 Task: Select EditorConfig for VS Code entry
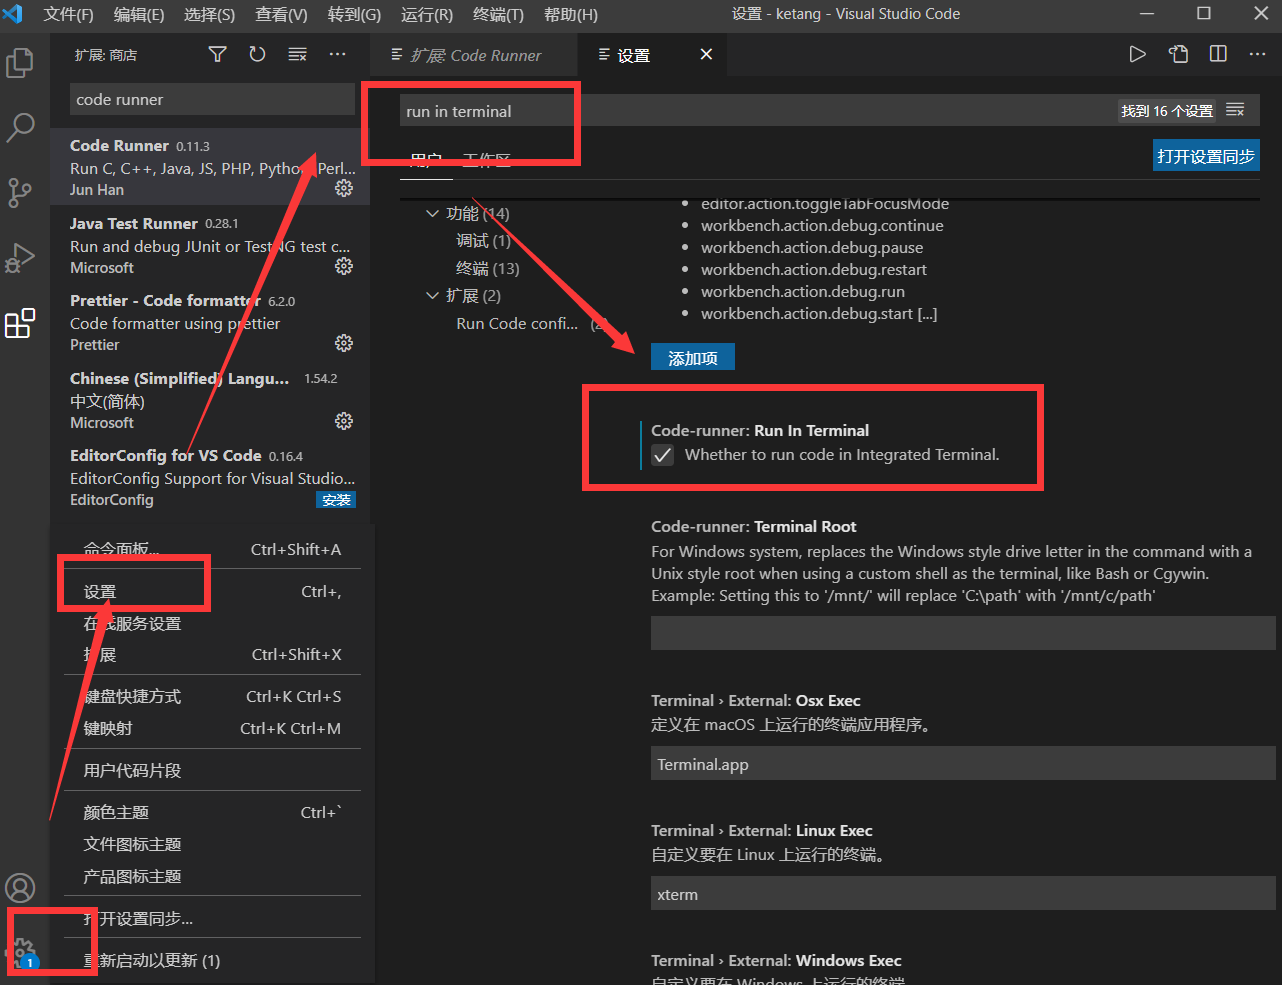tap(210, 477)
